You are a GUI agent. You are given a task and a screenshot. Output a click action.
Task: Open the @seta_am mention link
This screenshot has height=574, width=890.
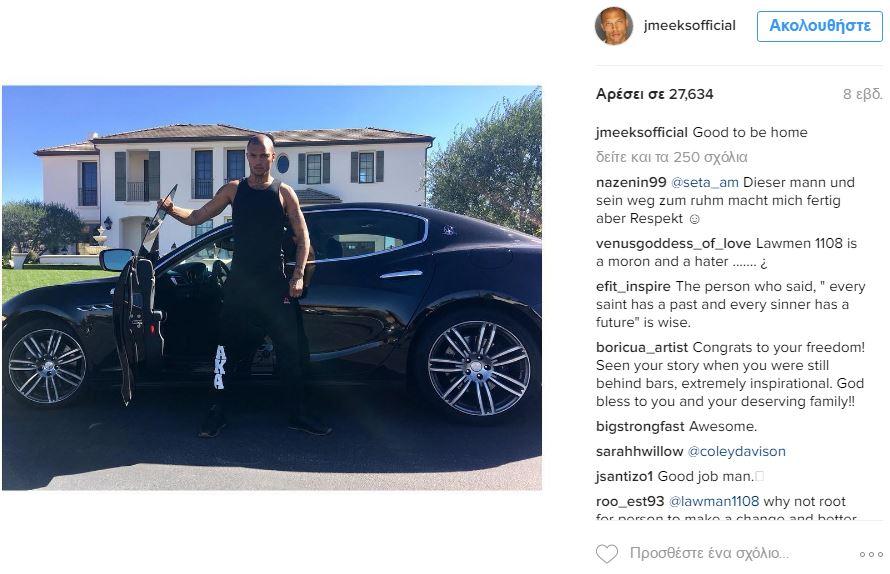click(704, 183)
